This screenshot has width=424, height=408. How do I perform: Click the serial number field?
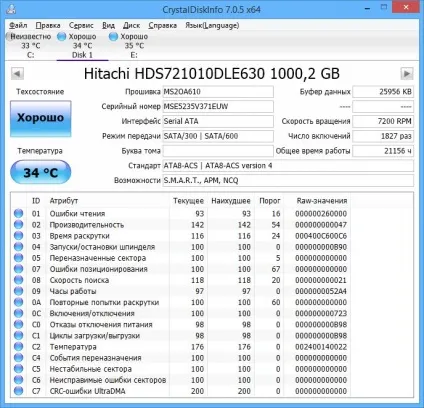[x=218, y=106]
